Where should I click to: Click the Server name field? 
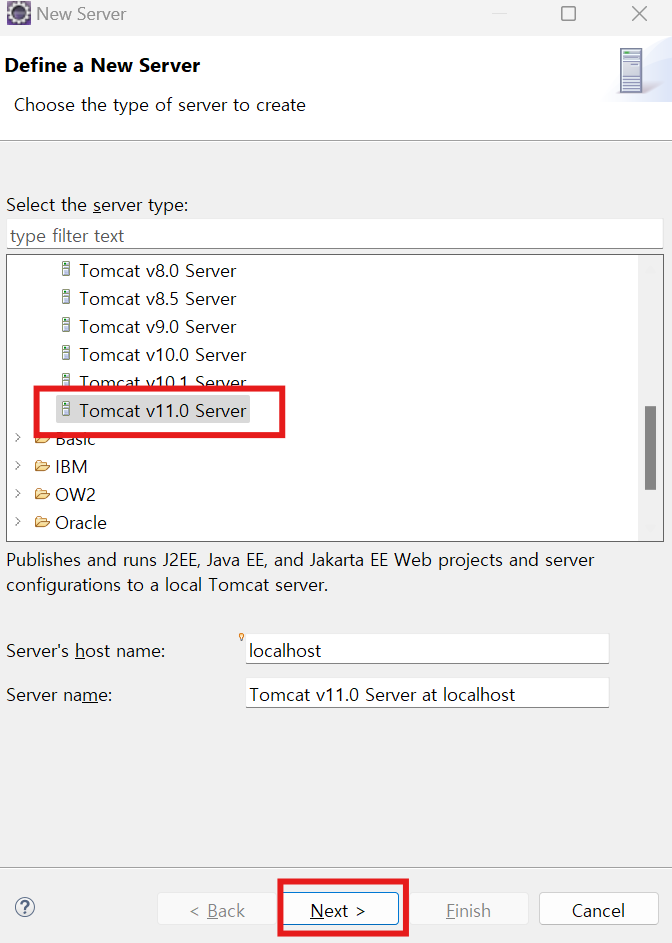point(427,693)
